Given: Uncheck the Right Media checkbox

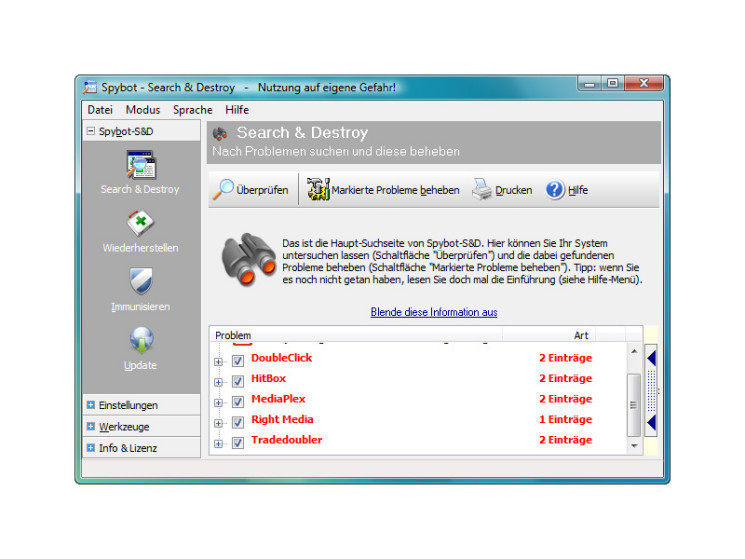Looking at the screenshot, I should coord(238,422).
